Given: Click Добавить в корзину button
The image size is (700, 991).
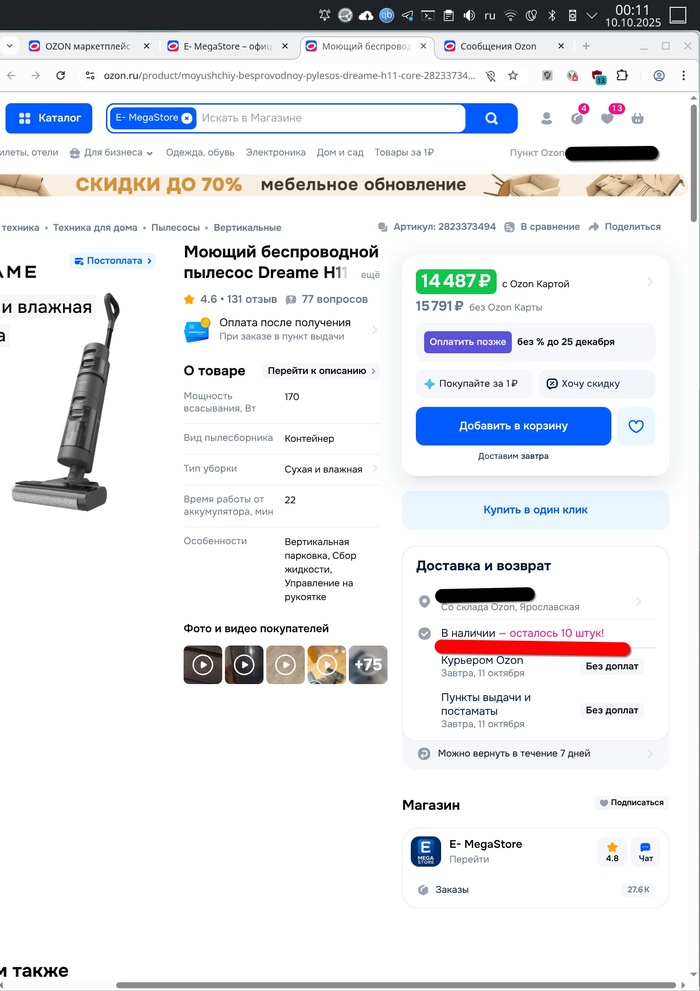Looking at the screenshot, I should click(x=513, y=426).
